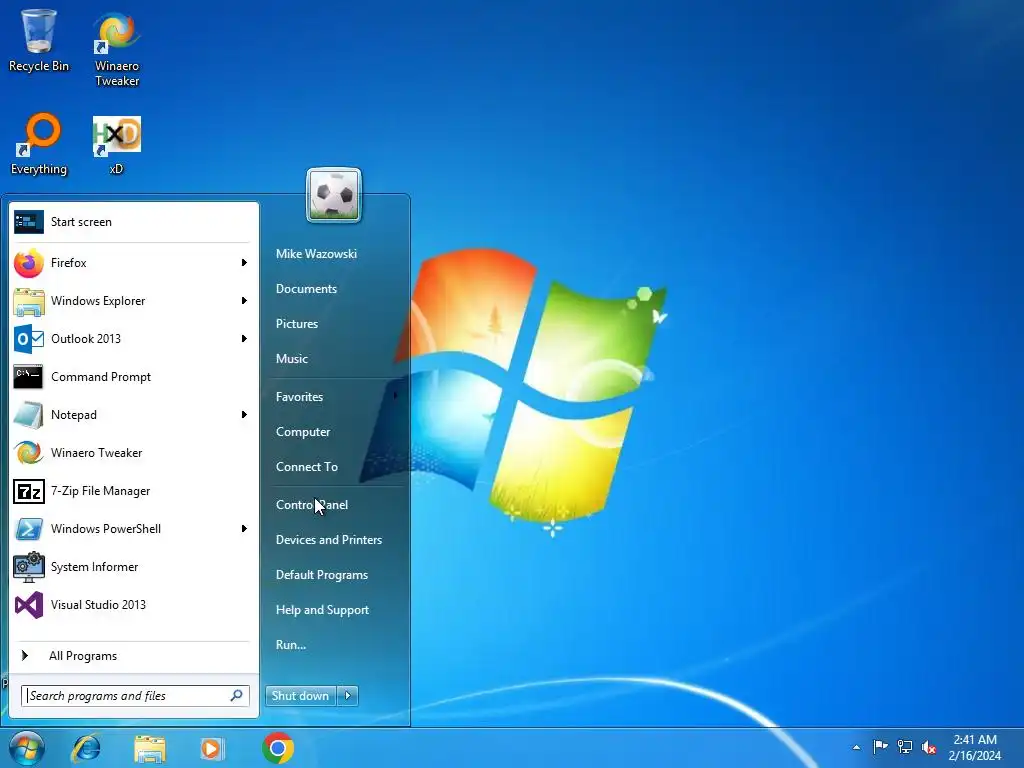1024x768 pixels.
Task: Show All Programs list
Action: 134,656
